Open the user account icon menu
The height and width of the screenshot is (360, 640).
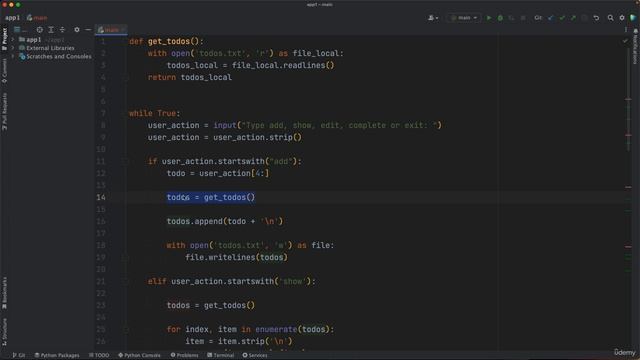point(433,18)
